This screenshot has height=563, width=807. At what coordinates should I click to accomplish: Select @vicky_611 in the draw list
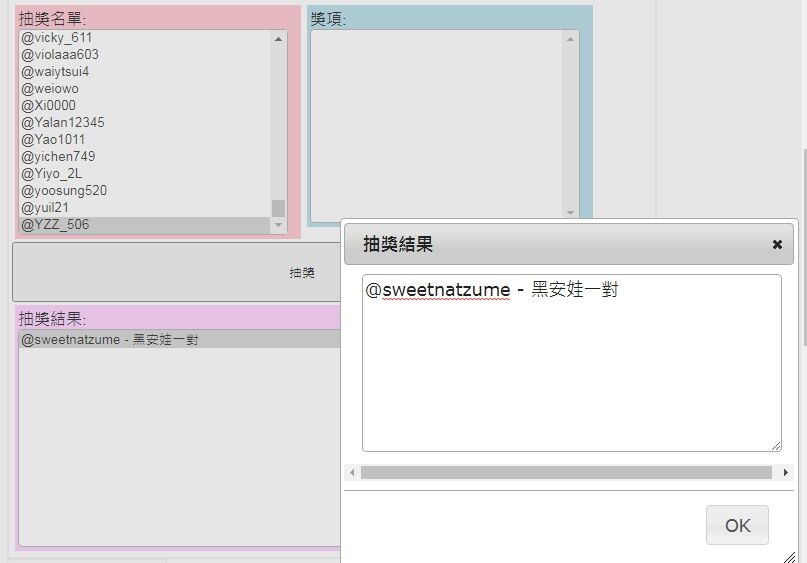[145, 38]
